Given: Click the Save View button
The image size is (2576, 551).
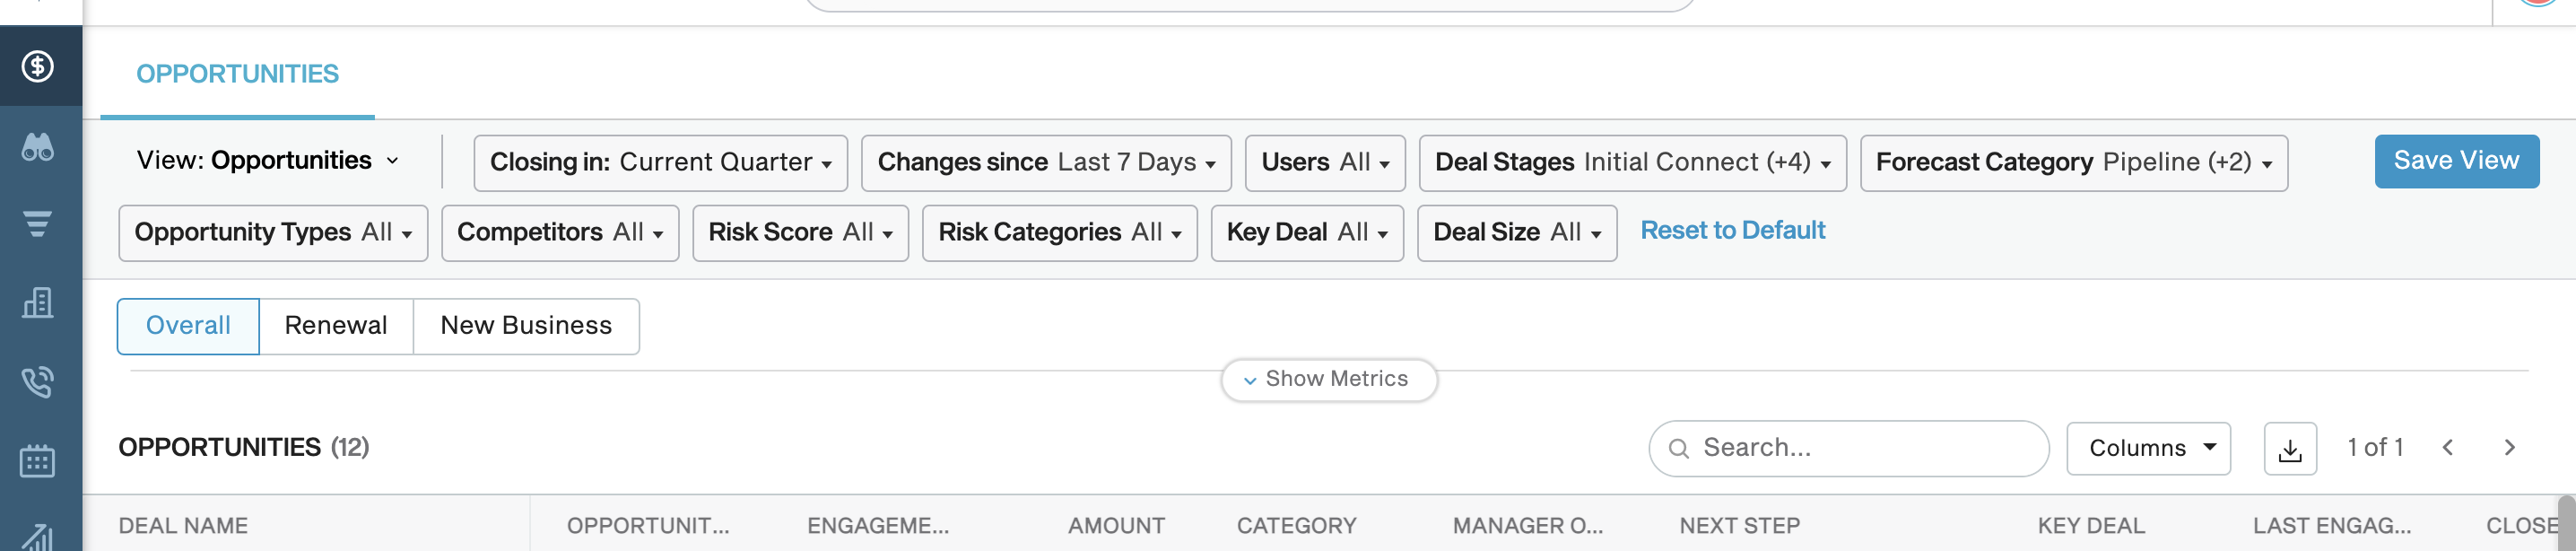Looking at the screenshot, I should tap(2456, 161).
